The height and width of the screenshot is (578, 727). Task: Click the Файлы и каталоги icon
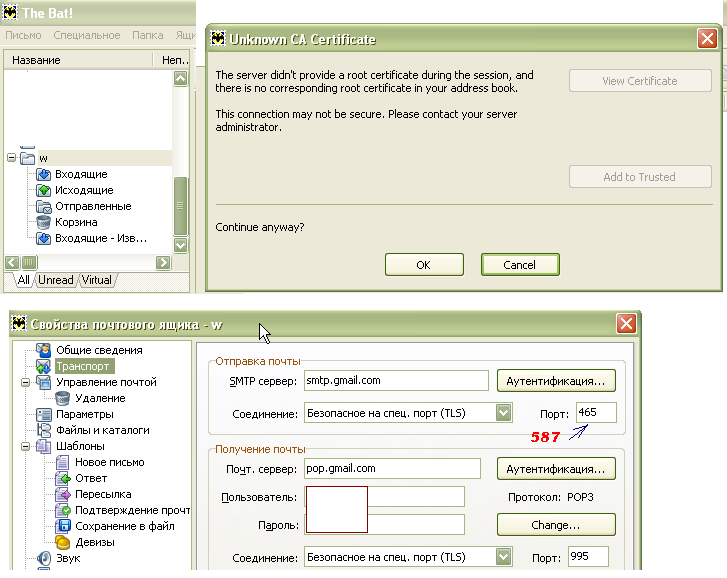tap(44, 430)
